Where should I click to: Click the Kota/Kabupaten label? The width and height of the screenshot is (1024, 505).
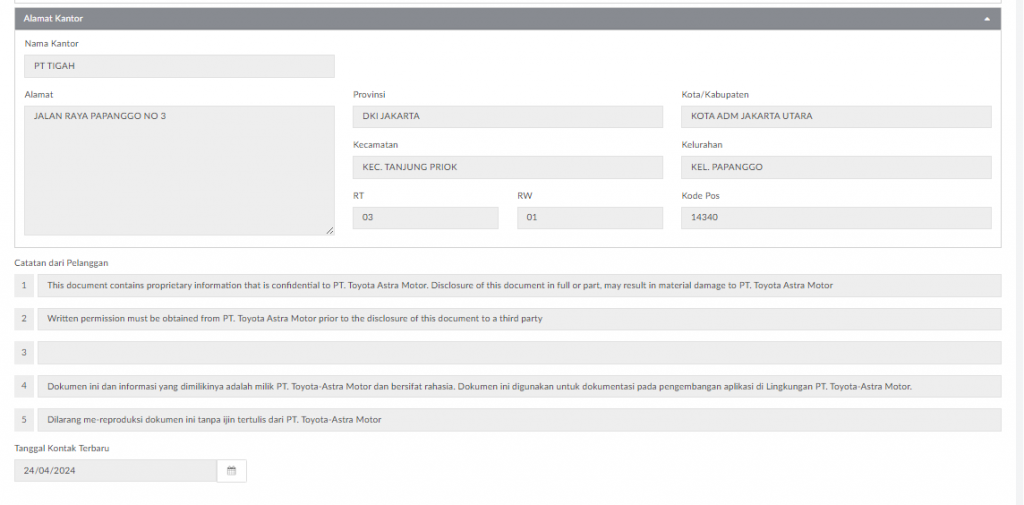[715, 95]
